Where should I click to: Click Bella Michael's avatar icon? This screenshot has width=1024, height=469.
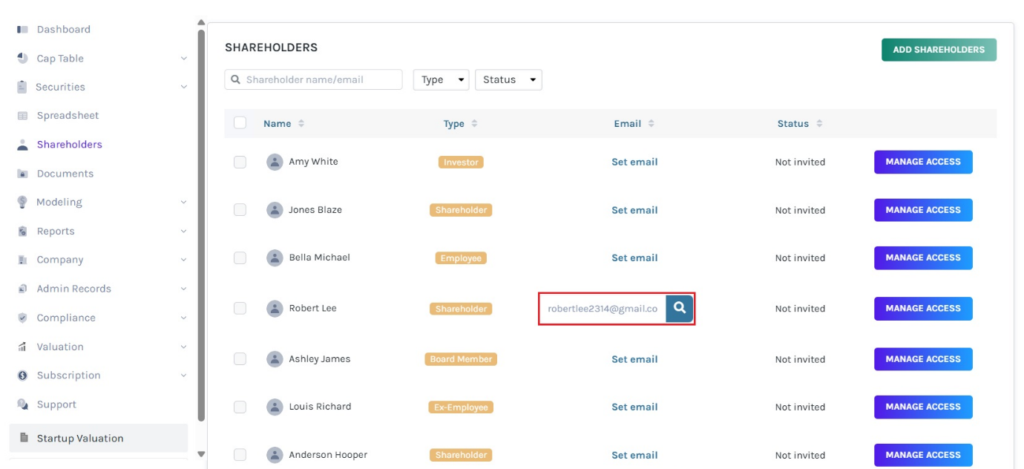click(275, 258)
